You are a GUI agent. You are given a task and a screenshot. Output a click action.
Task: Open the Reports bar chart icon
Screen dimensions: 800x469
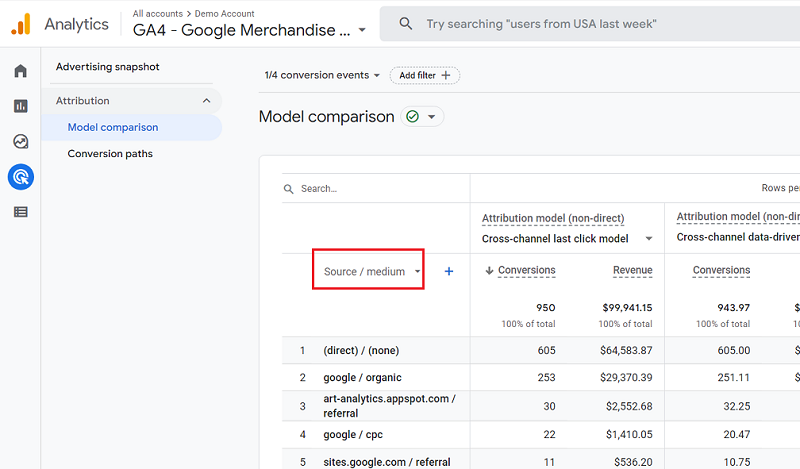20,106
